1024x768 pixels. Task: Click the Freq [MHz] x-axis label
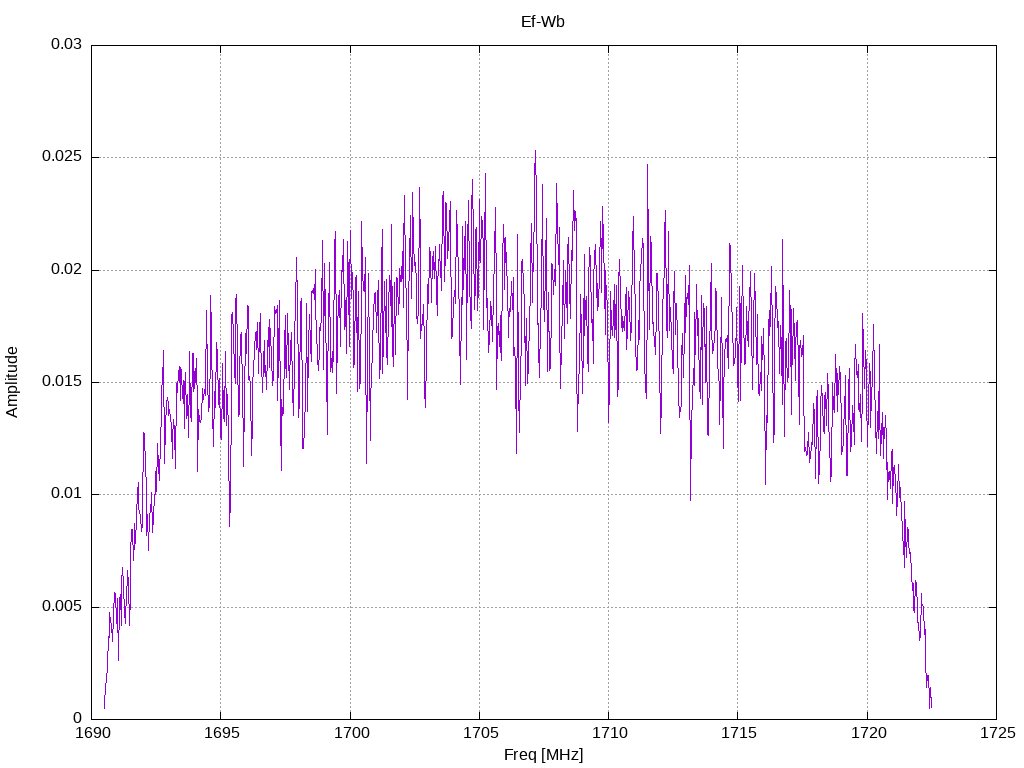[x=543, y=754]
